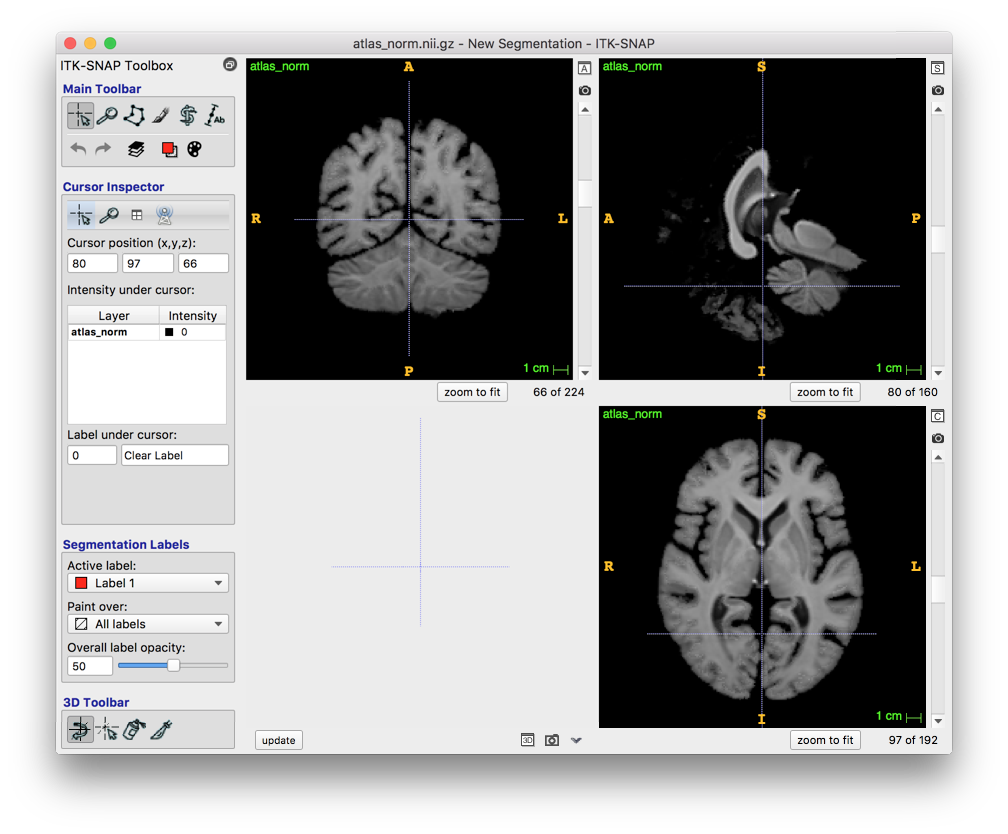Open the Paint over dropdown
The height and width of the screenshot is (834, 1008).
[x=148, y=624]
